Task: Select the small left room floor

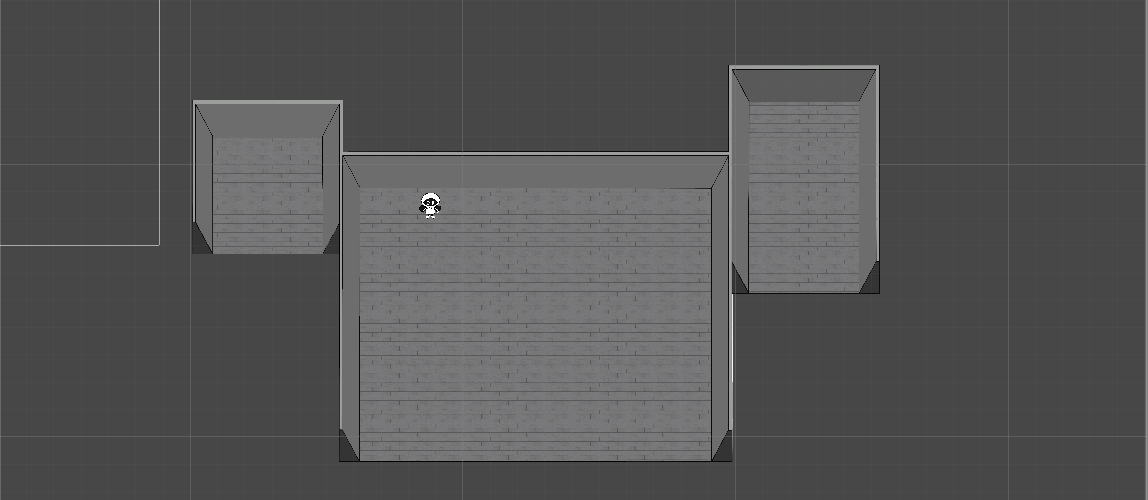Action: click(268, 195)
